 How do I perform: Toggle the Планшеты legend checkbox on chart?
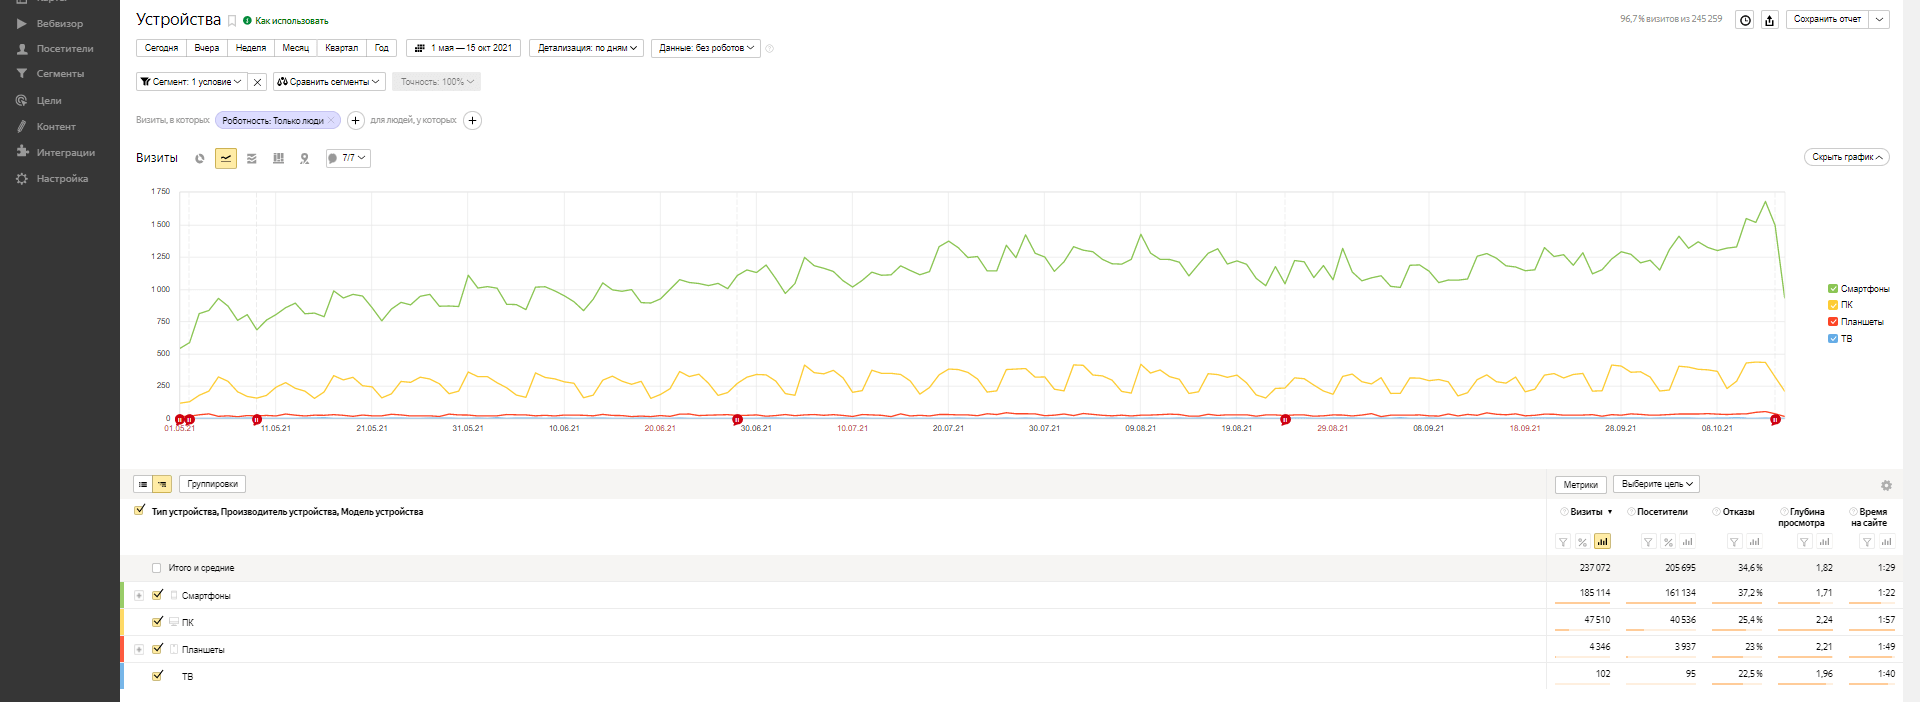(x=1833, y=322)
